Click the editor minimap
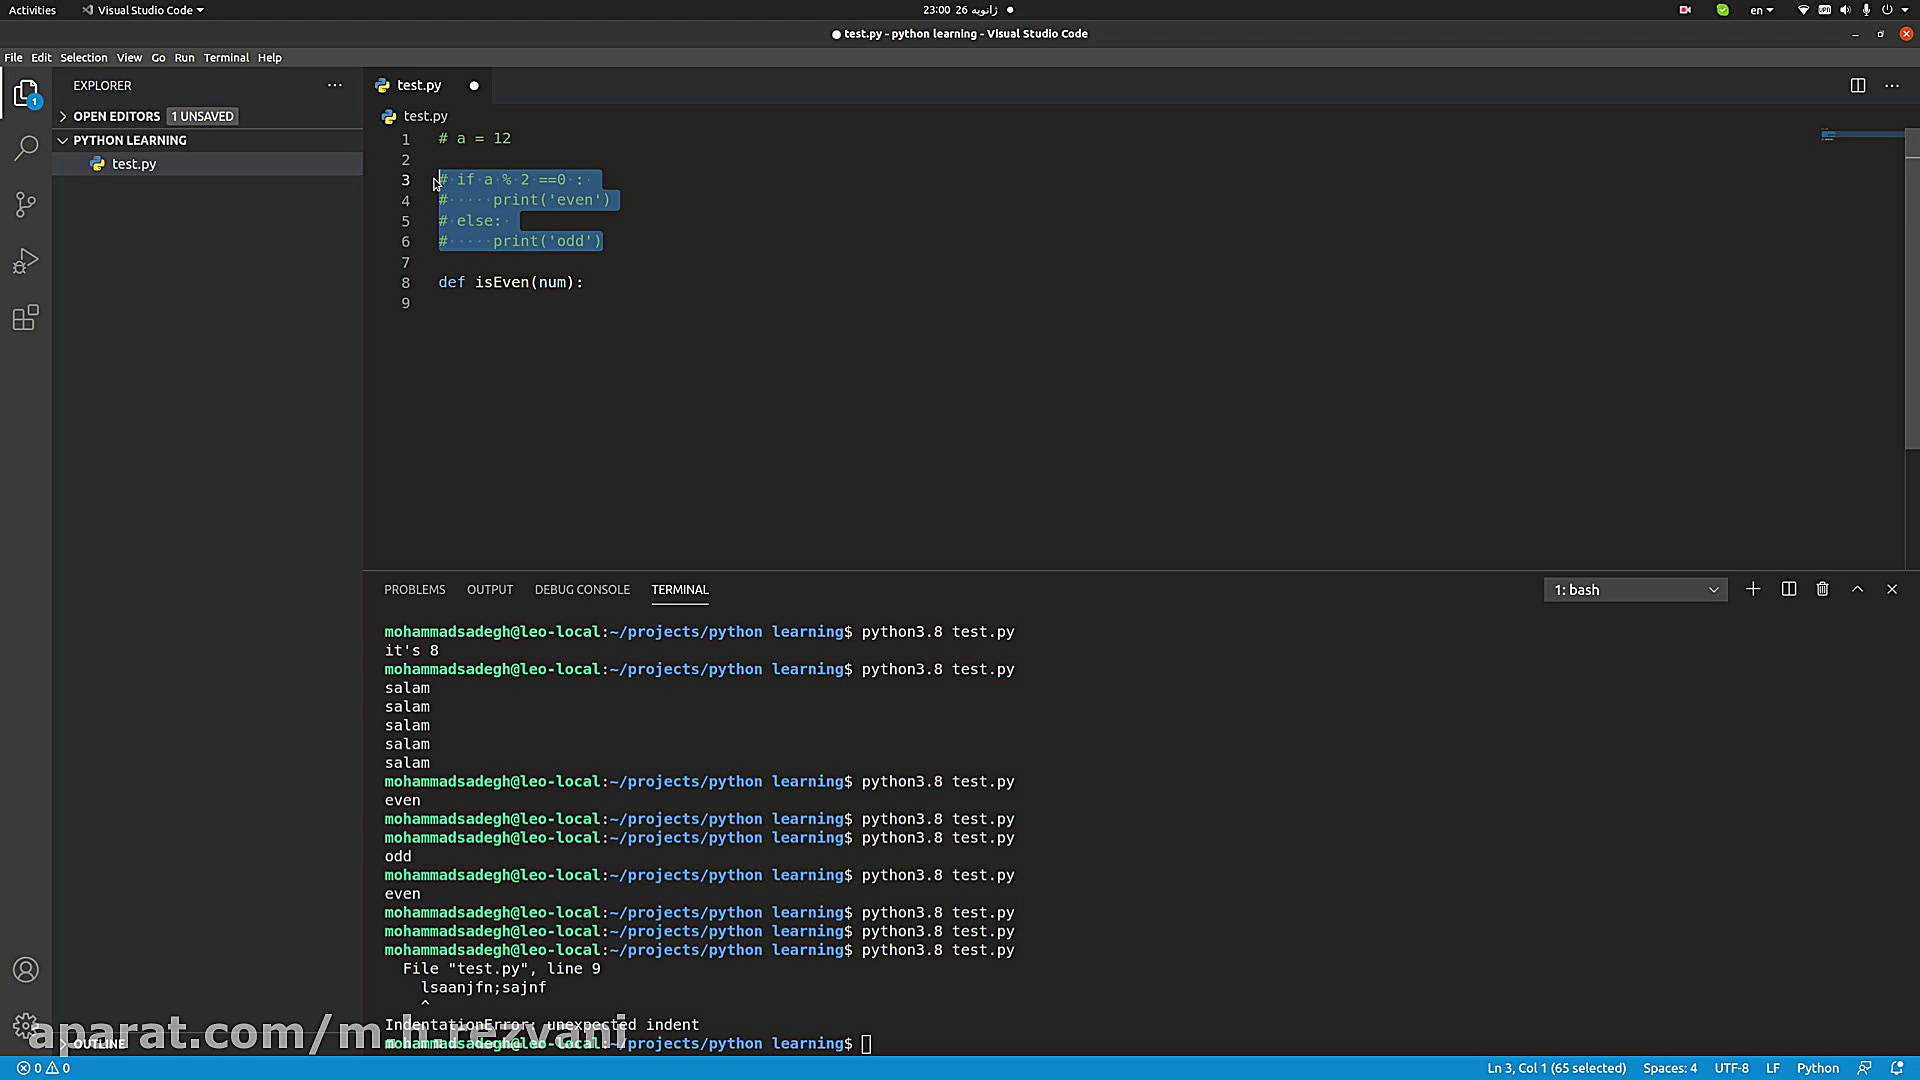This screenshot has height=1080, width=1920. [1861, 135]
